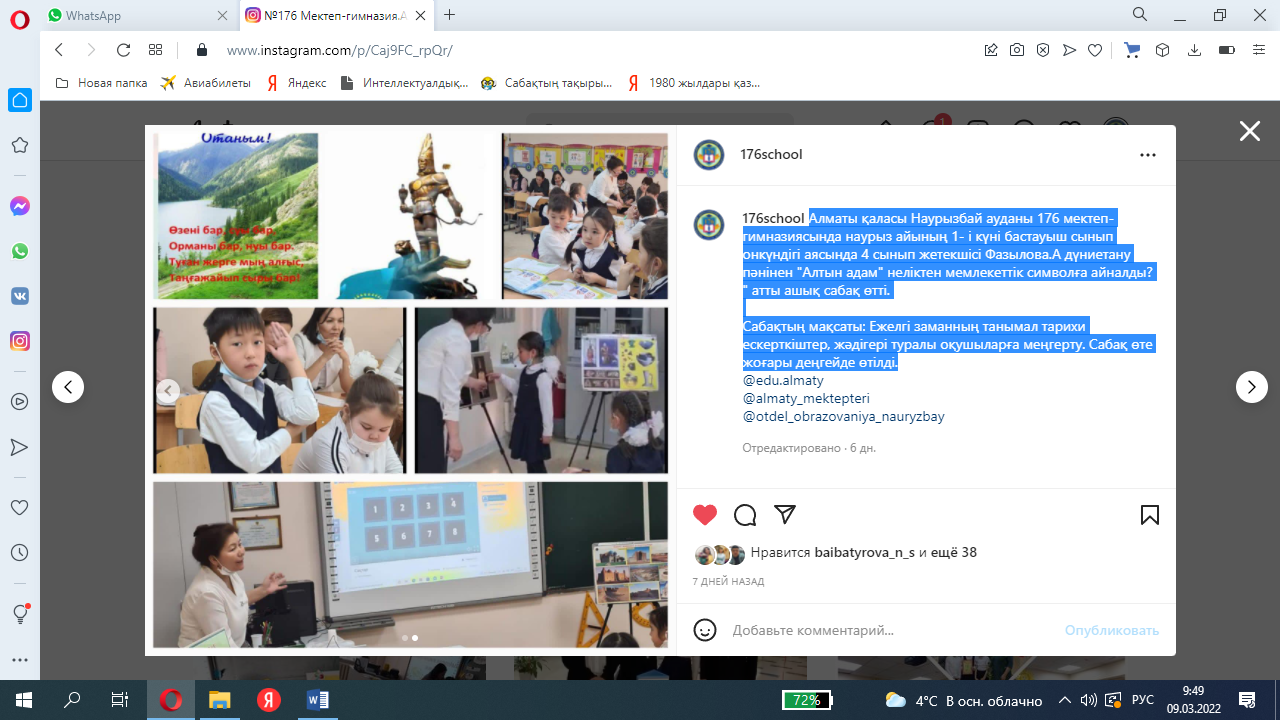Screen dimensions: 1280x720
Task: Open @almaty_mektepteri profile link
Action: click(x=806, y=399)
